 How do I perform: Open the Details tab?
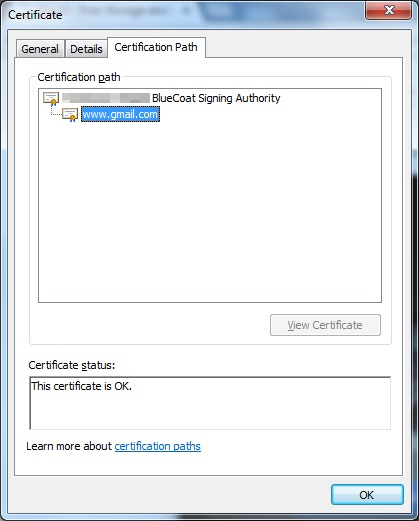[86, 49]
